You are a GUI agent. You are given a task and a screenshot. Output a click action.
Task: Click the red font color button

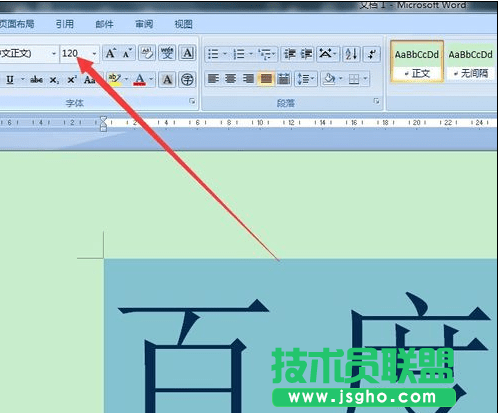tap(140, 79)
